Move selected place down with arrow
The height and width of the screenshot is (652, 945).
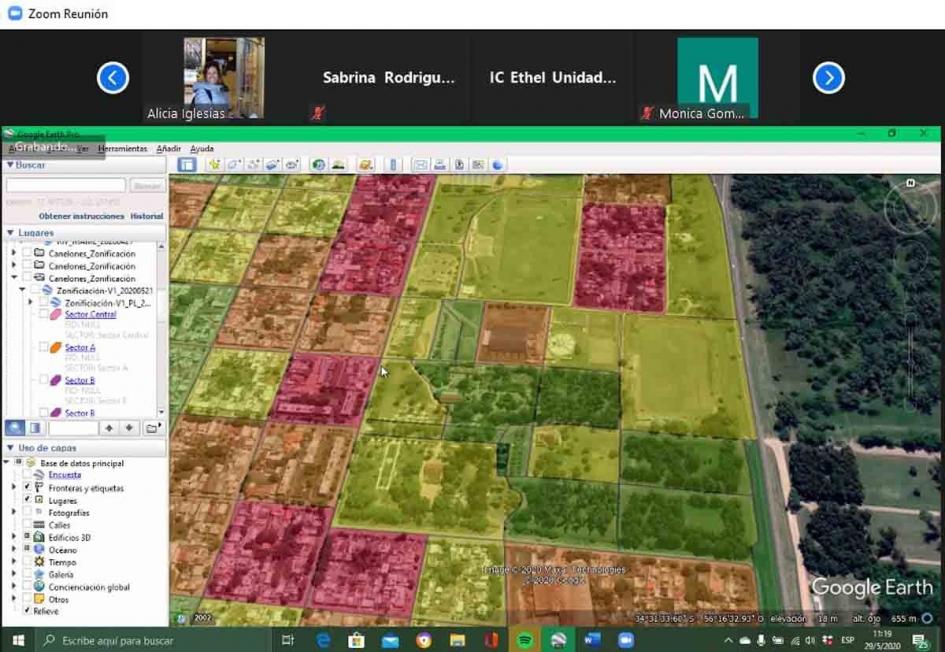[129, 428]
